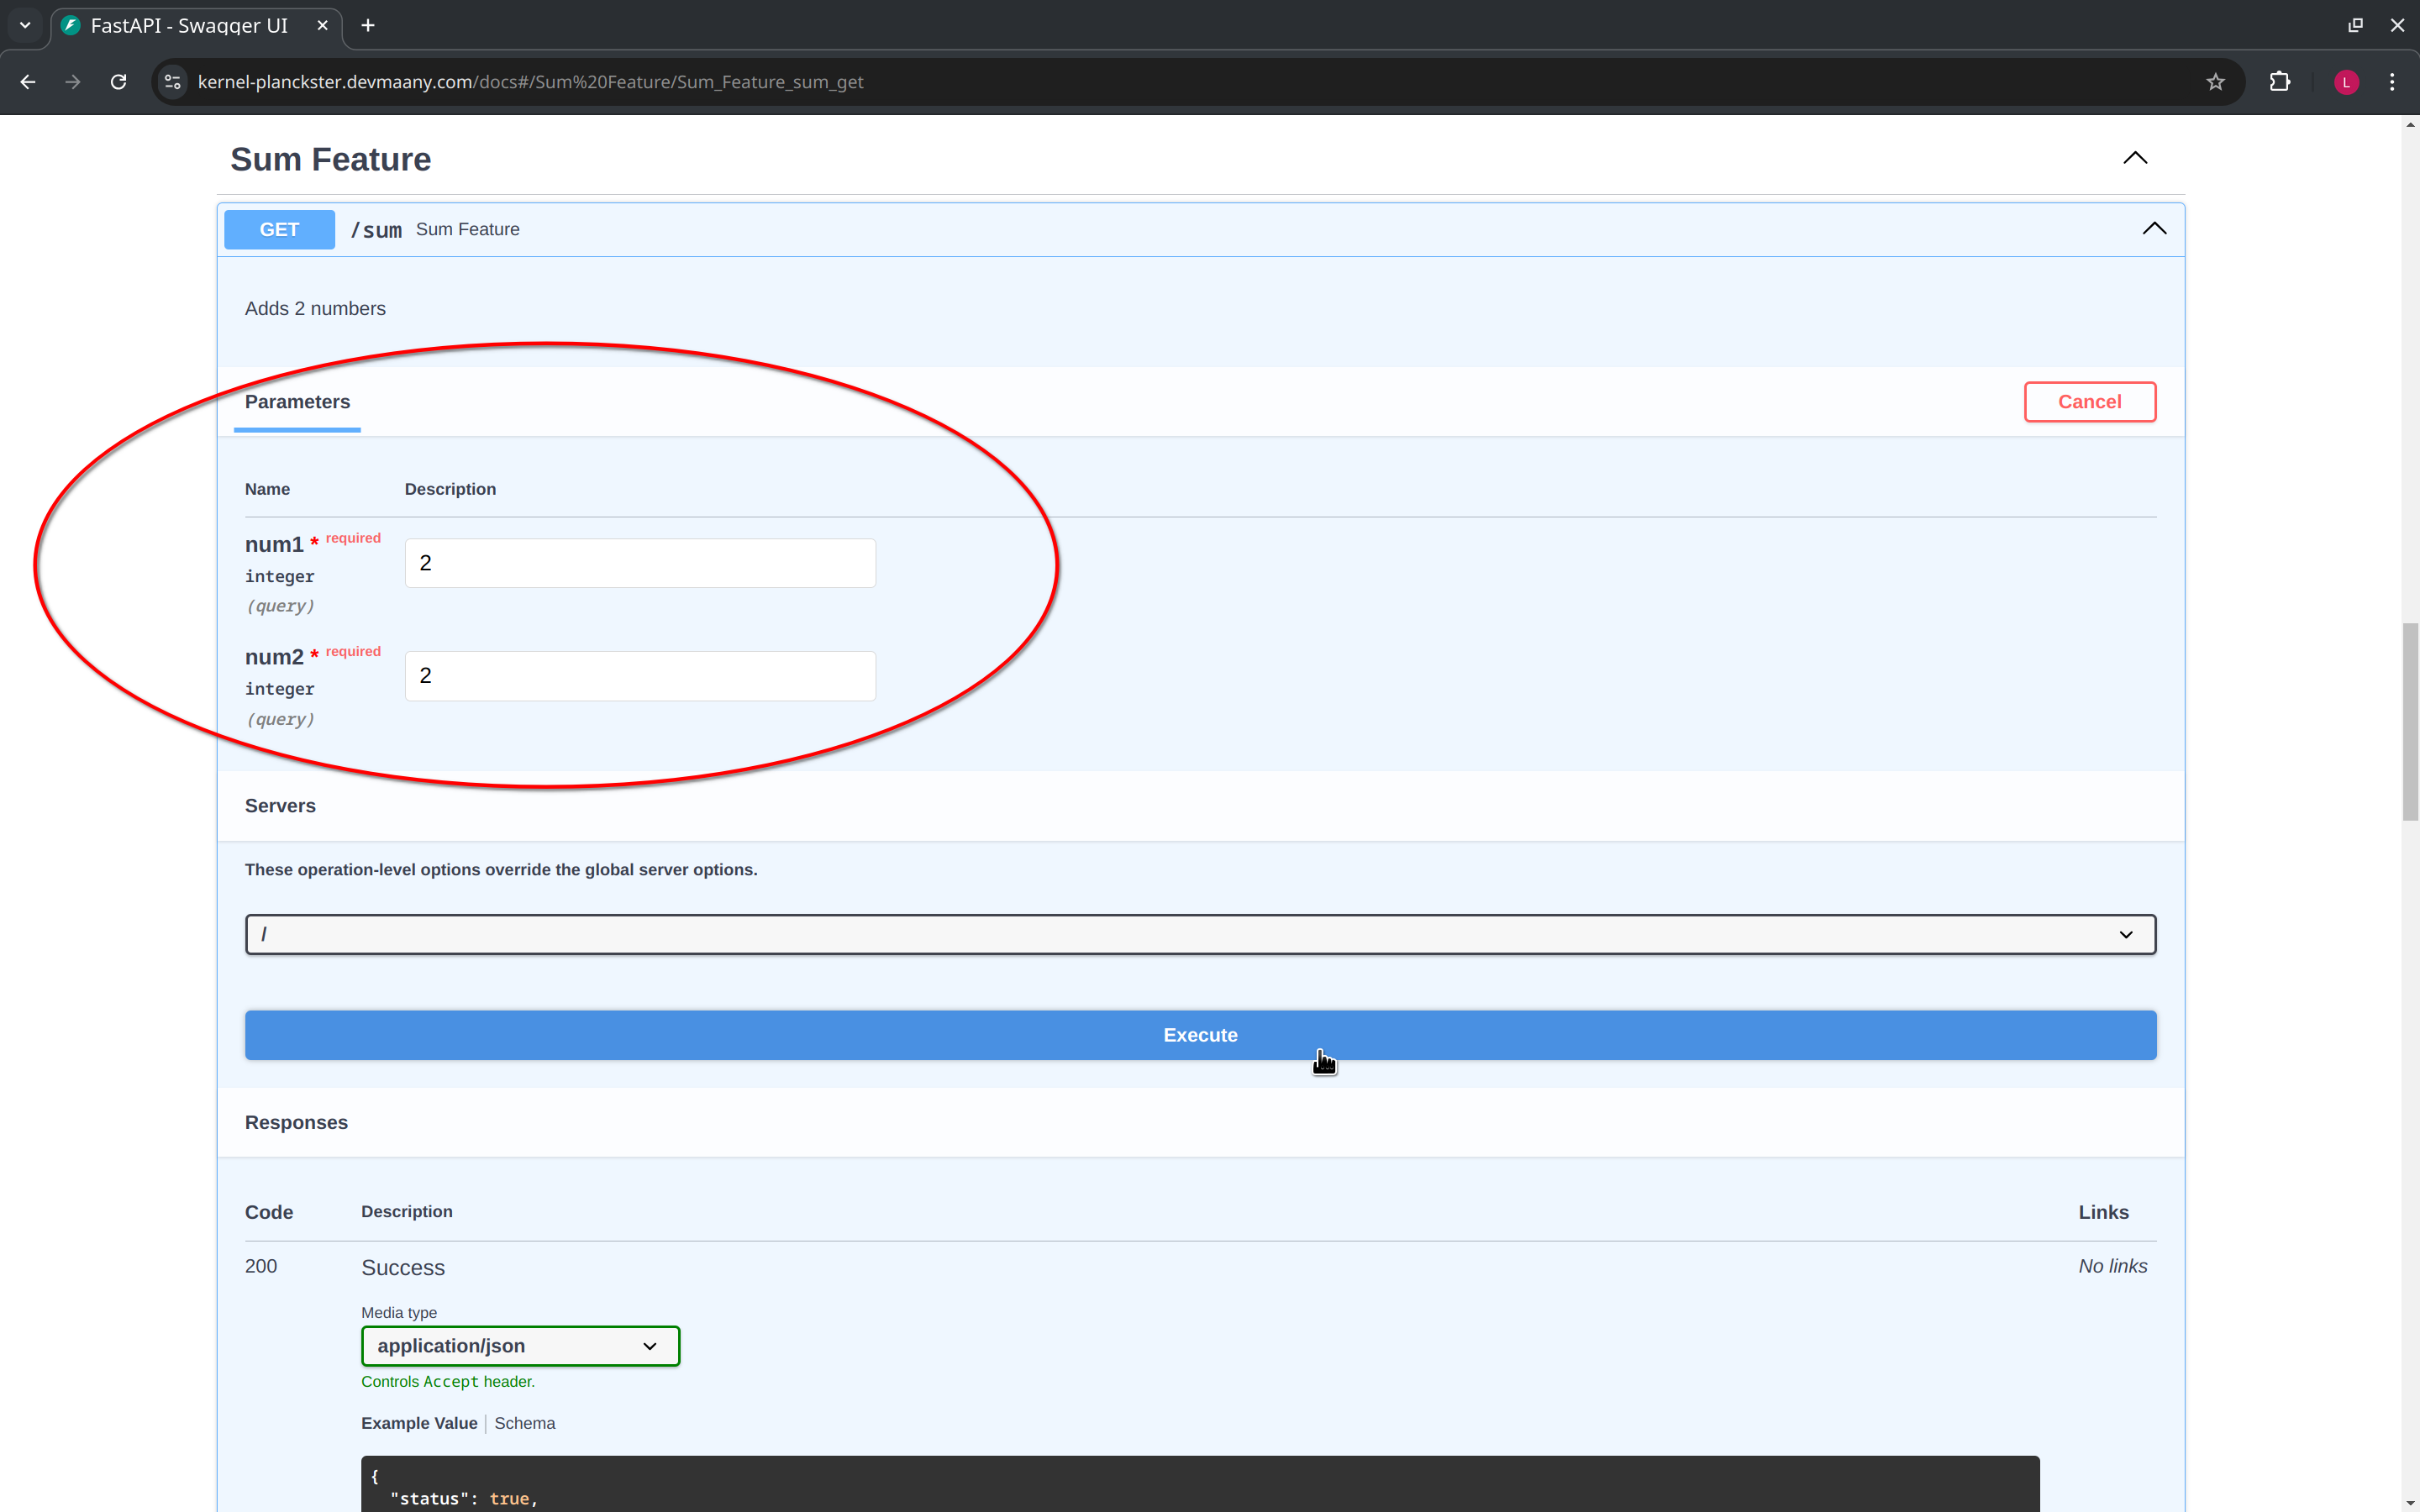This screenshot has width=2420, height=1512.
Task: Switch to the Schema tab
Action: pyautogui.click(x=524, y=1423)
